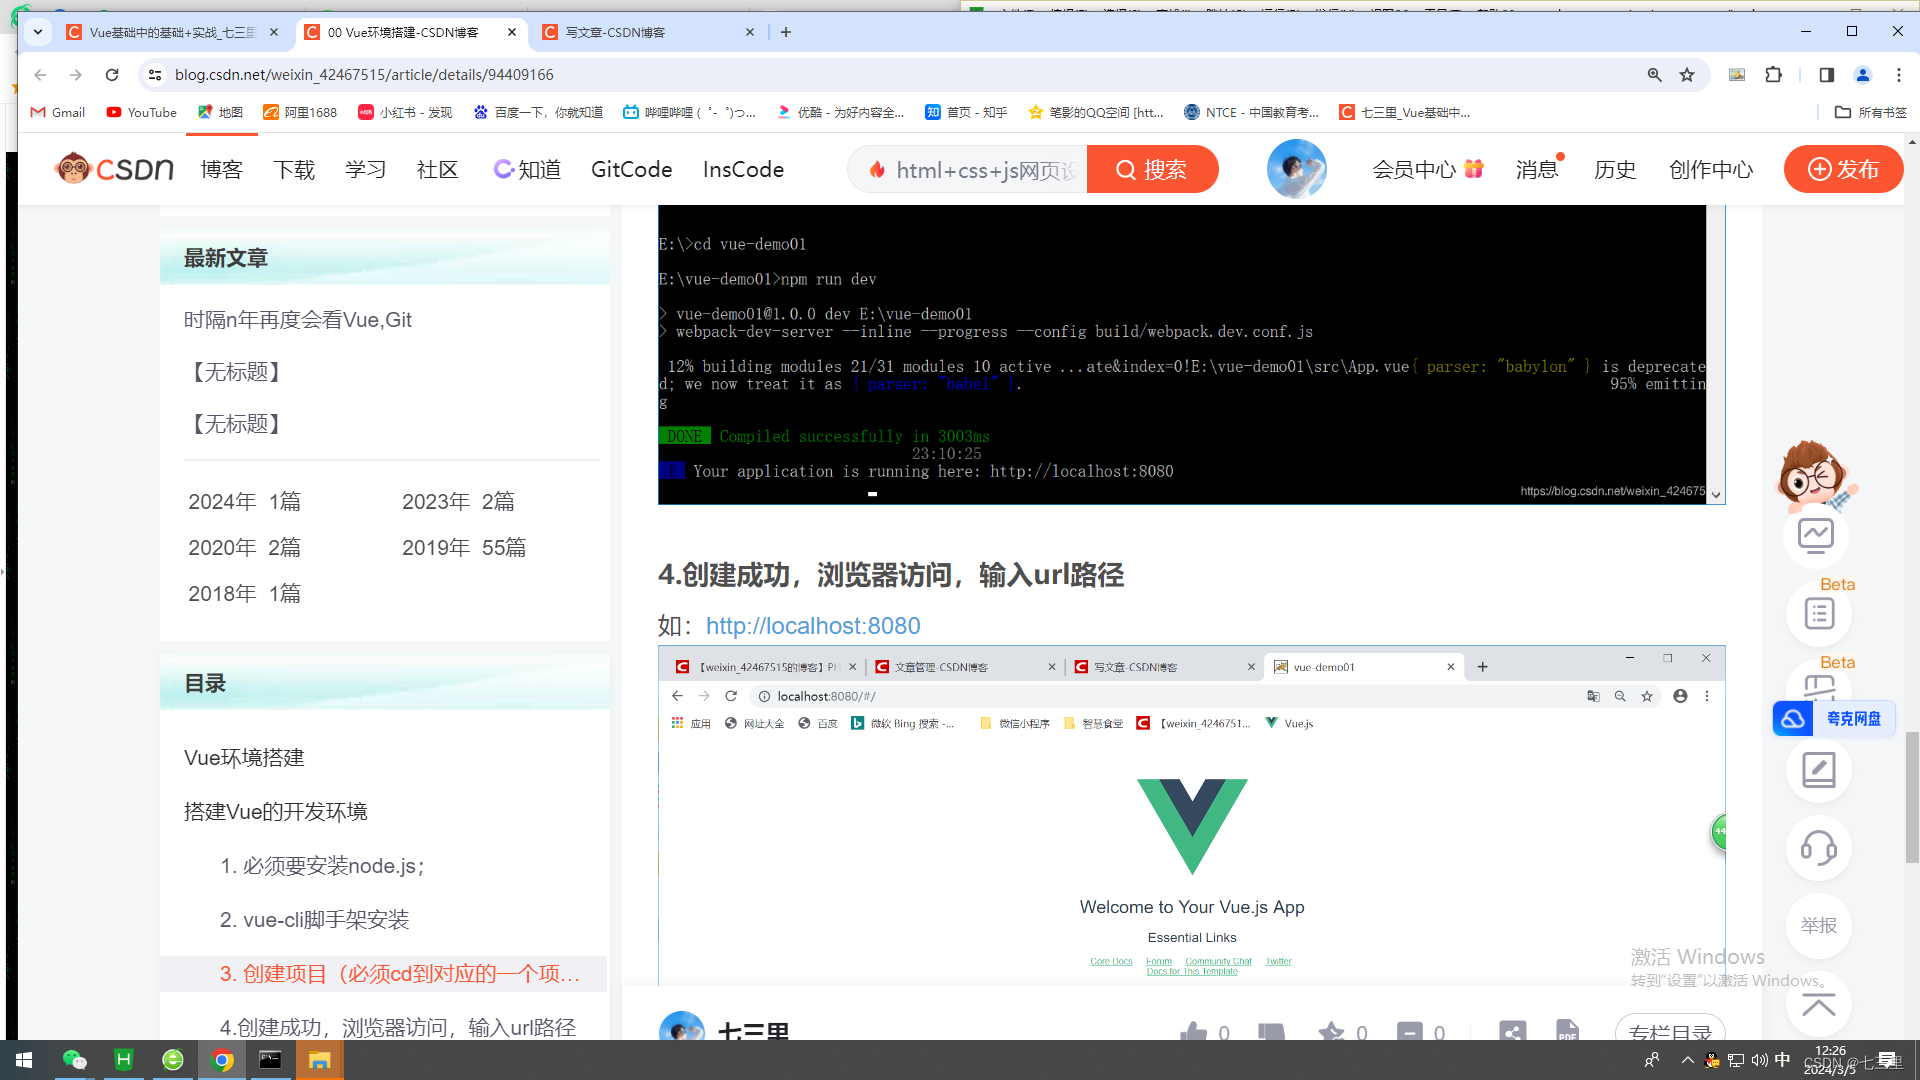Click the Windows taskbar CSDN thumbnail
The width and height of the screenshot is (1920, 1080).
(222, 1059)
